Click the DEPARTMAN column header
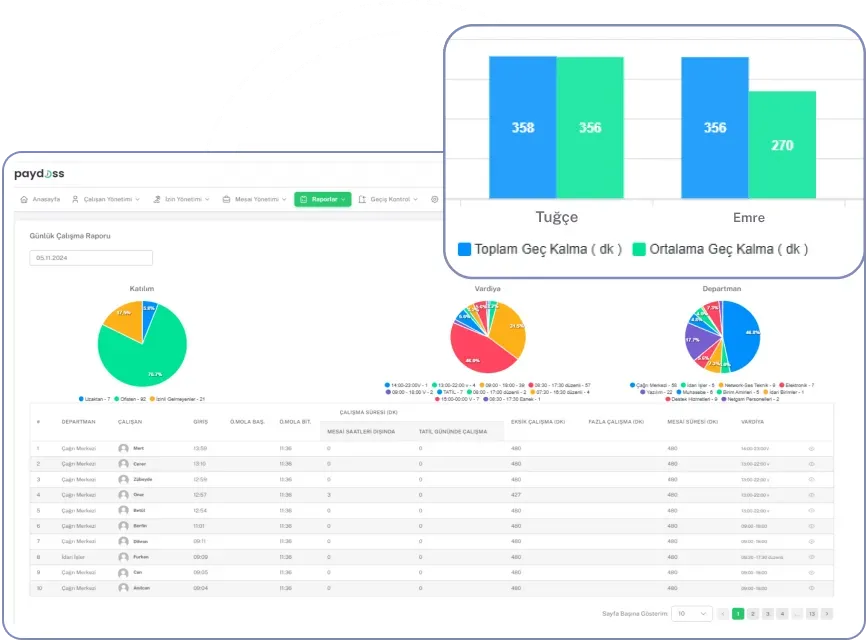This screenshot has width=868, height=642. click(79, 422)
